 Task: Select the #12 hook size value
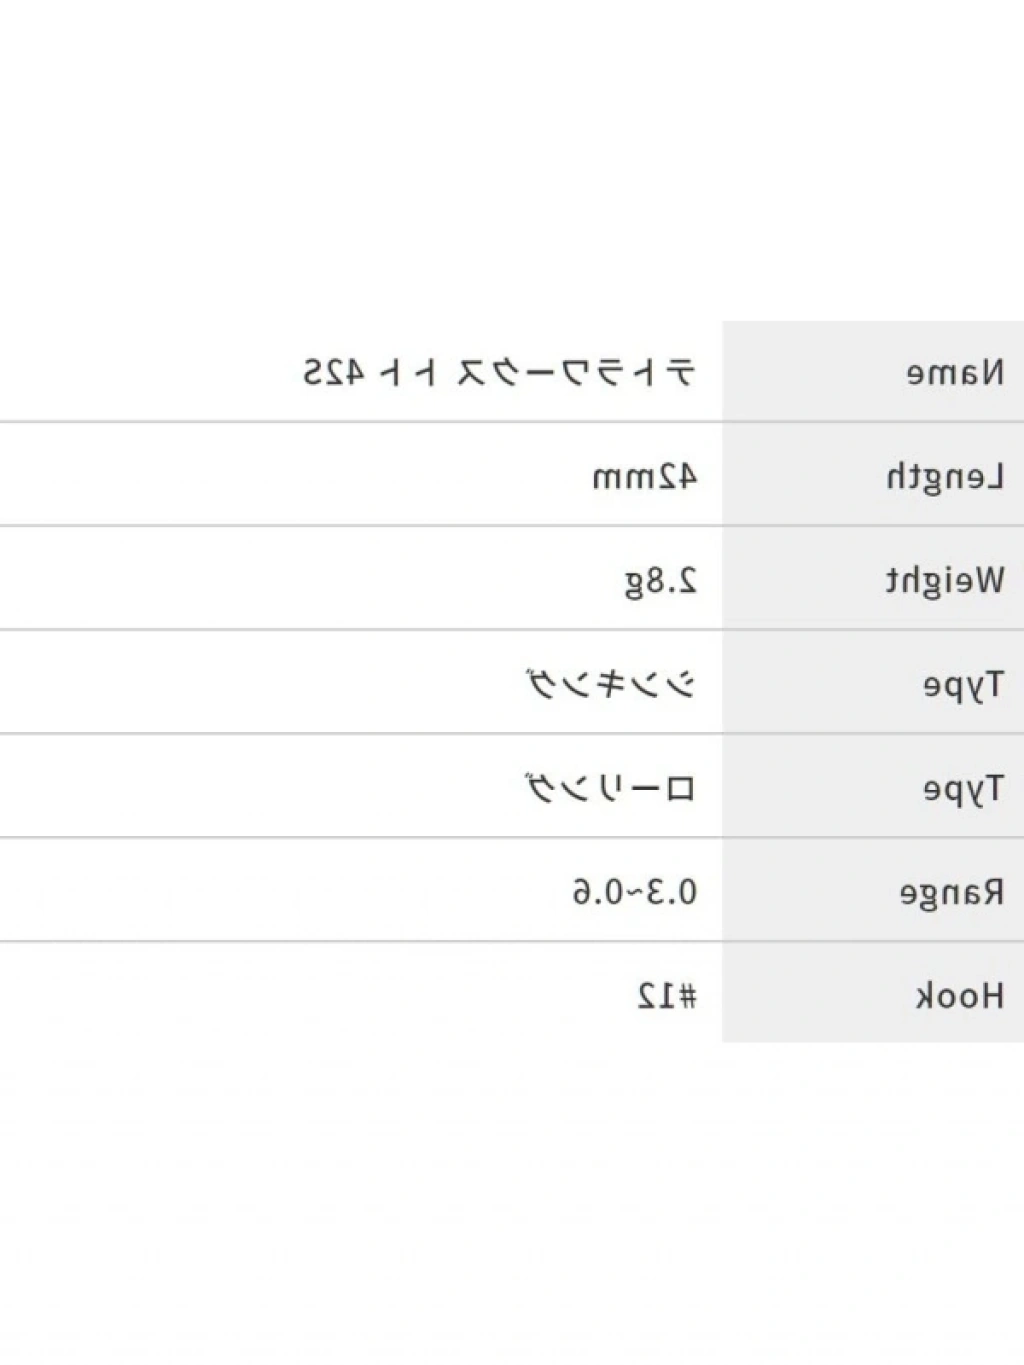pyautogui.click(x=667, y=996)
